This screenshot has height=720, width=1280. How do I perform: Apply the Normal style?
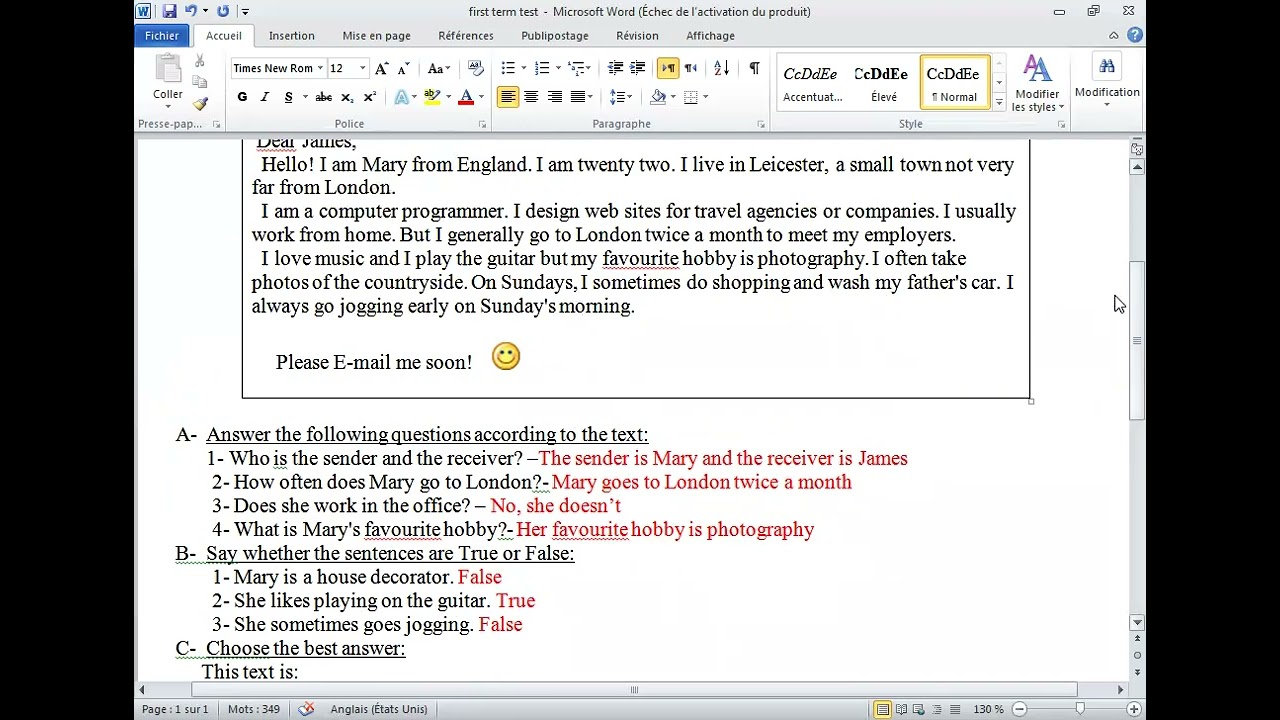pos(954,83)
